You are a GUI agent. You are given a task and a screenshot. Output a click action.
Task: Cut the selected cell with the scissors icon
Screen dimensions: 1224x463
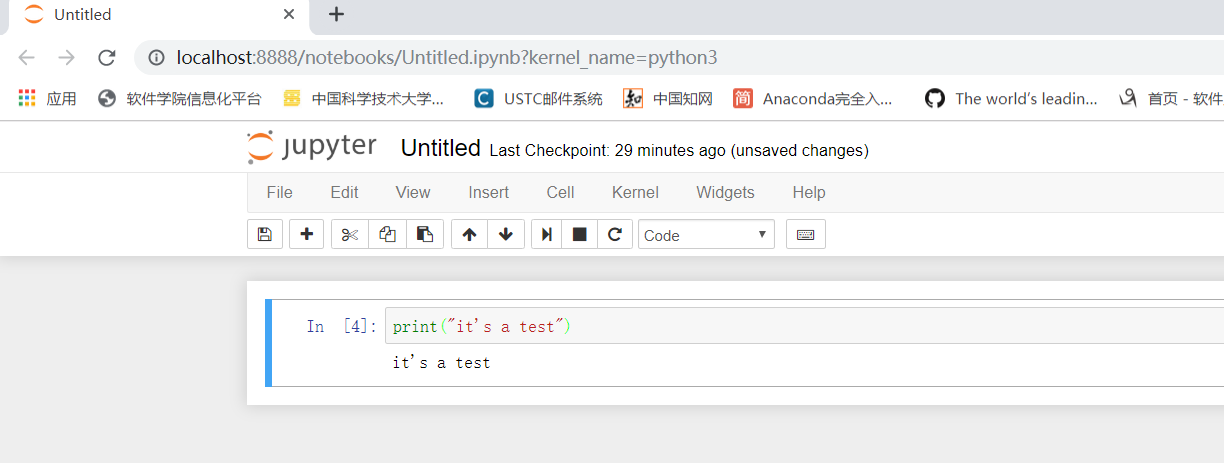click(349, 234)
